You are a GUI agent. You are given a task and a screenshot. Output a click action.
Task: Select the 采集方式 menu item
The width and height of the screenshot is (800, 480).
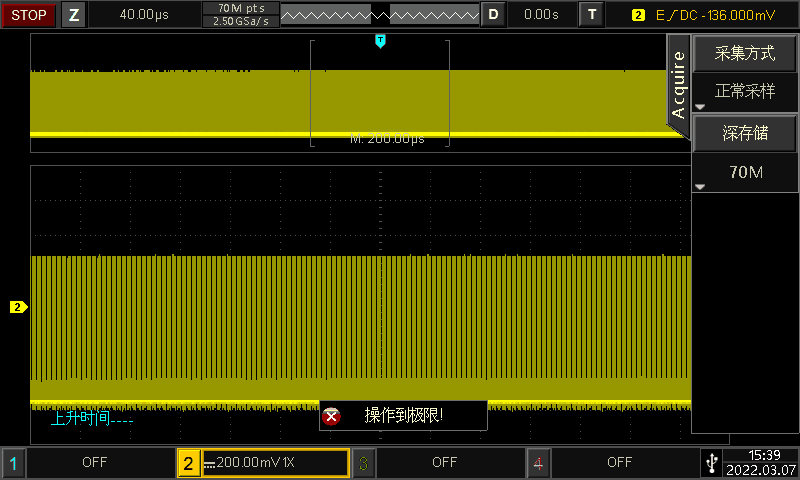[745, 54]
